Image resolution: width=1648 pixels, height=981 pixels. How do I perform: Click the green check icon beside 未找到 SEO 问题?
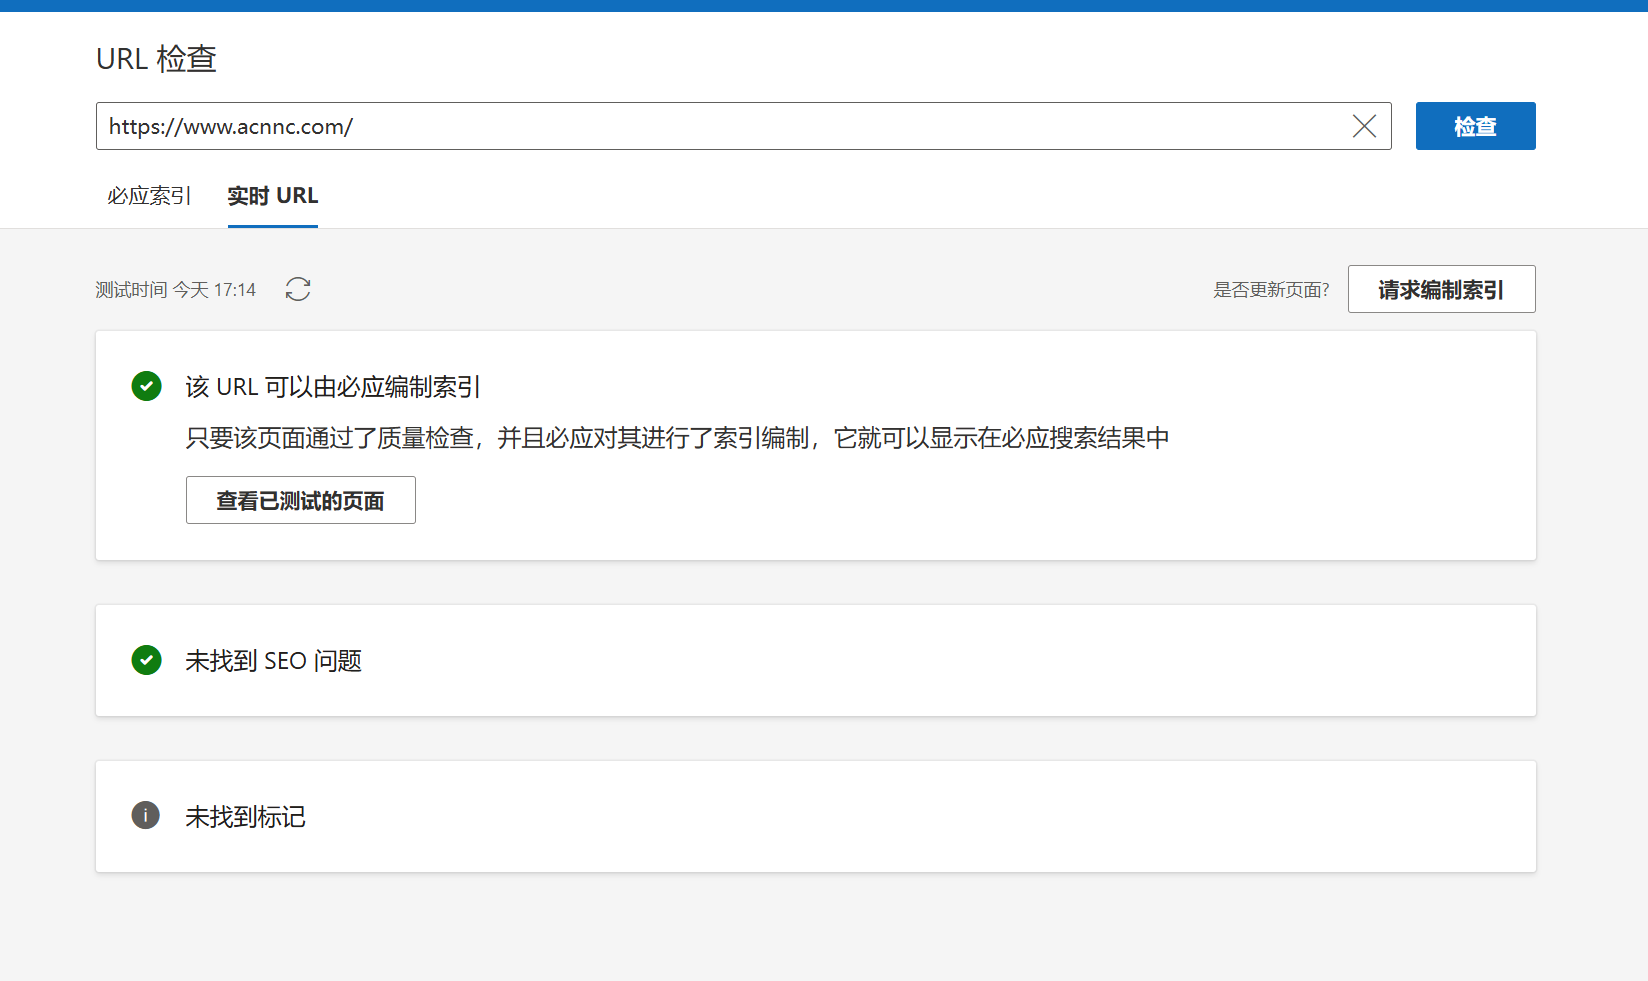[147, 660]
